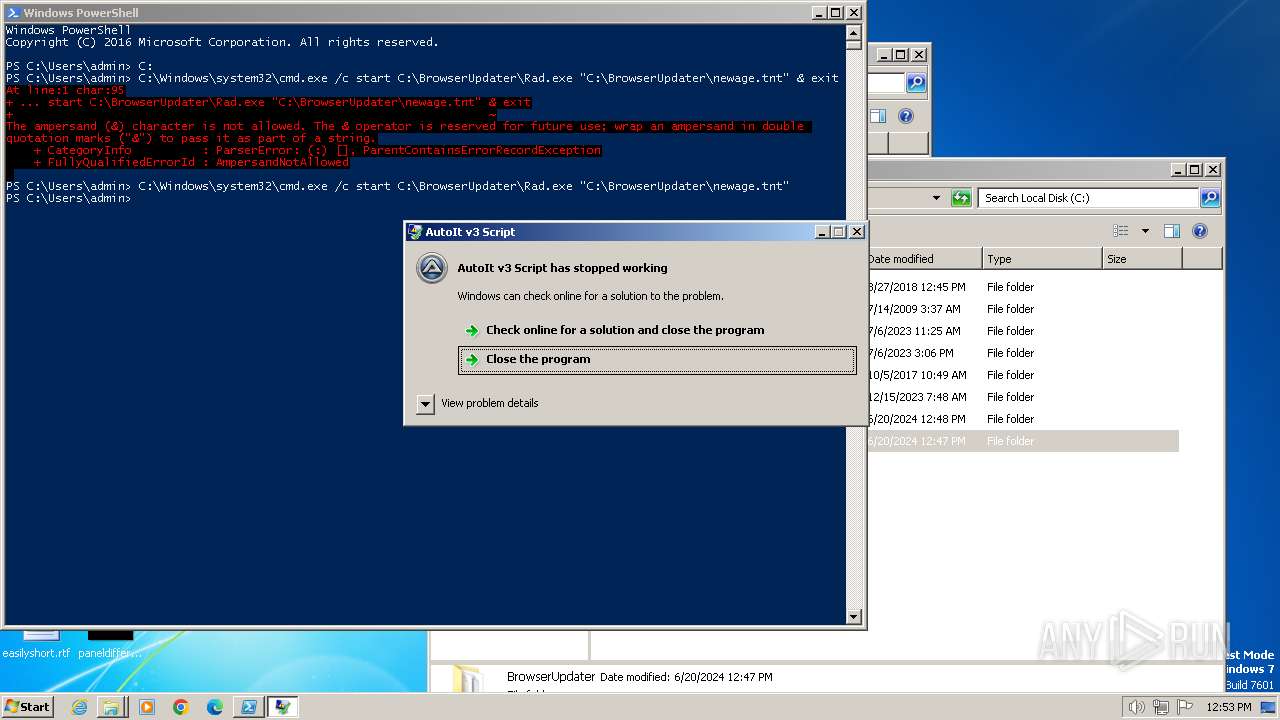Viewport: 1280px width, 720px height.
Task: Check online for a solution and close
Action: [657, 330]
